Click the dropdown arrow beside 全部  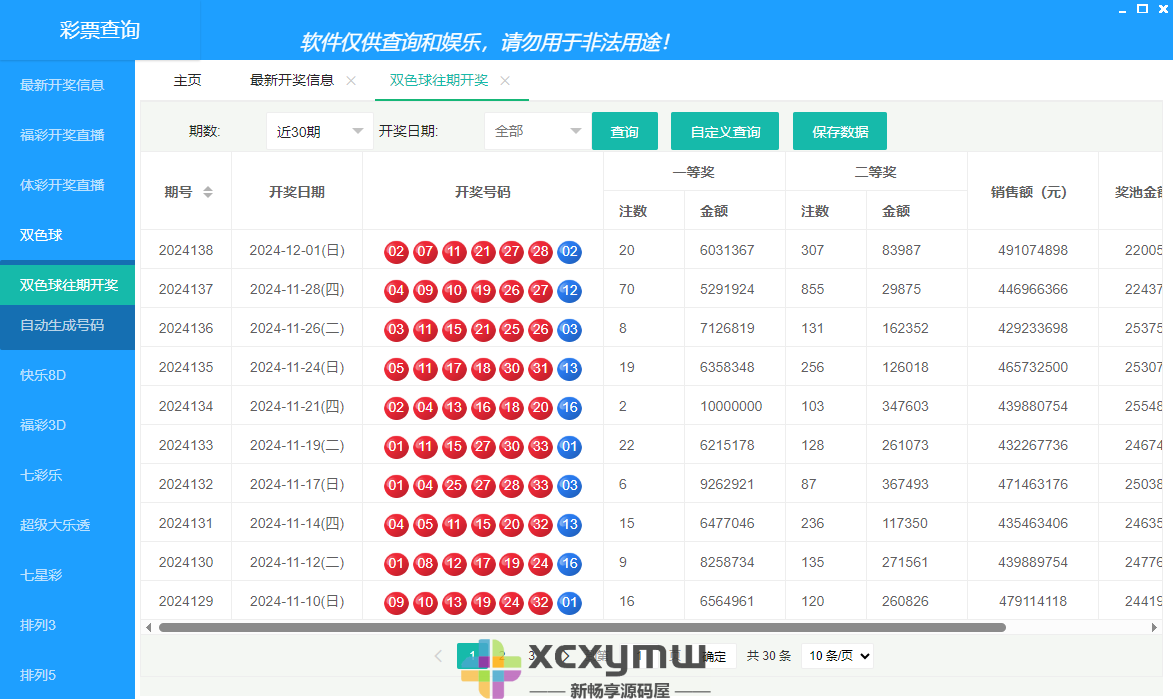coord(575,130)
